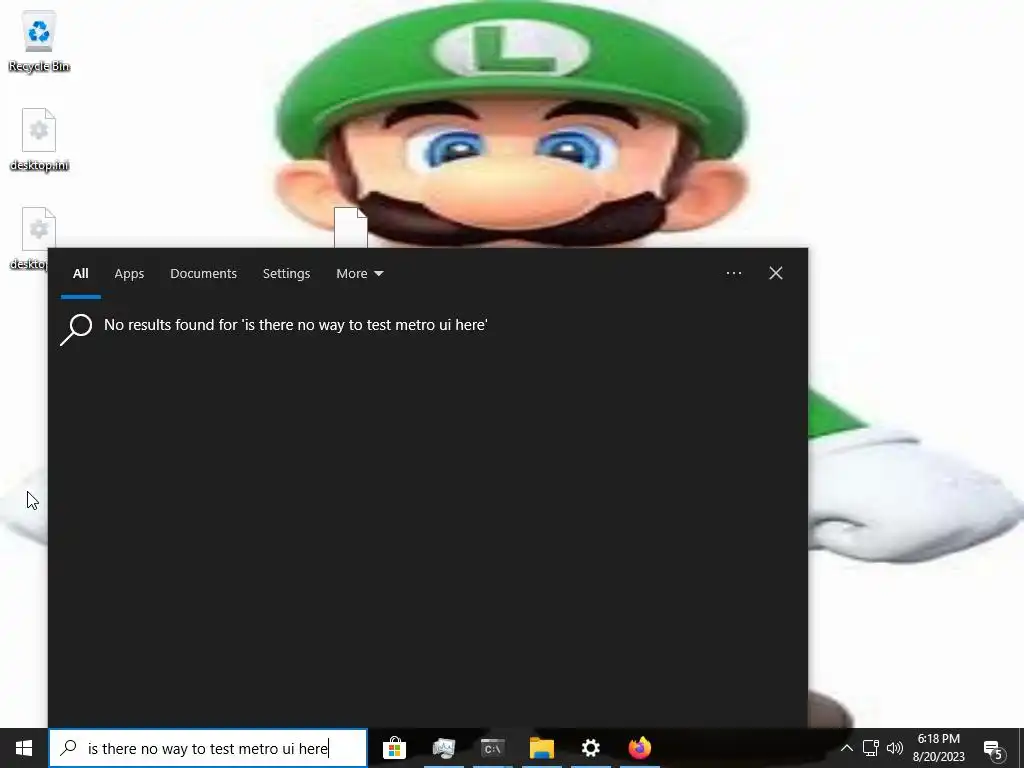1024x768 pixels.
Task: Switch to the All search tab
Action: point(80,274)
